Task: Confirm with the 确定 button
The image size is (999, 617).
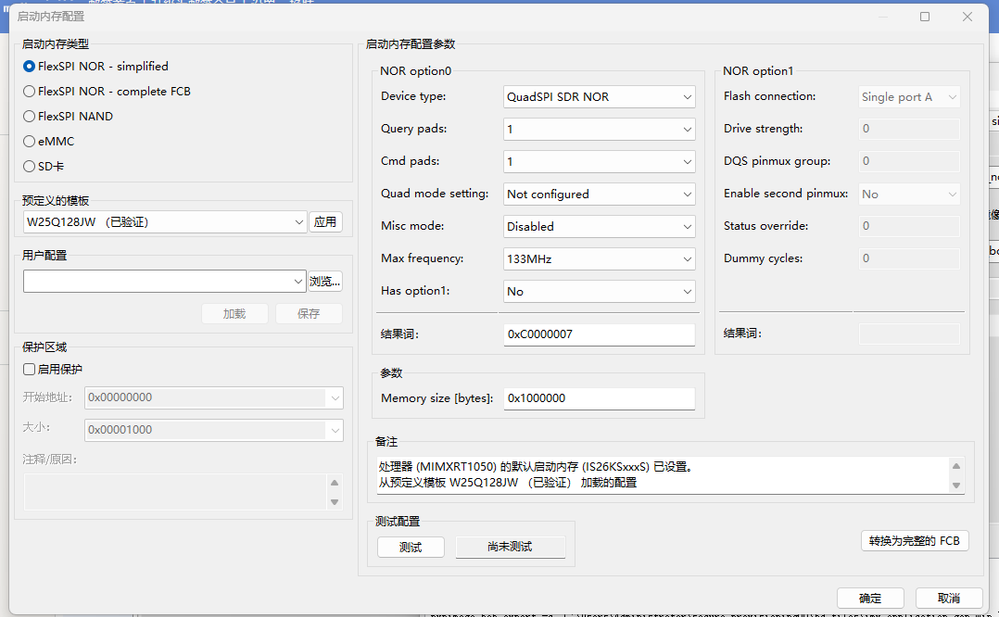Action: click(870, 598)
